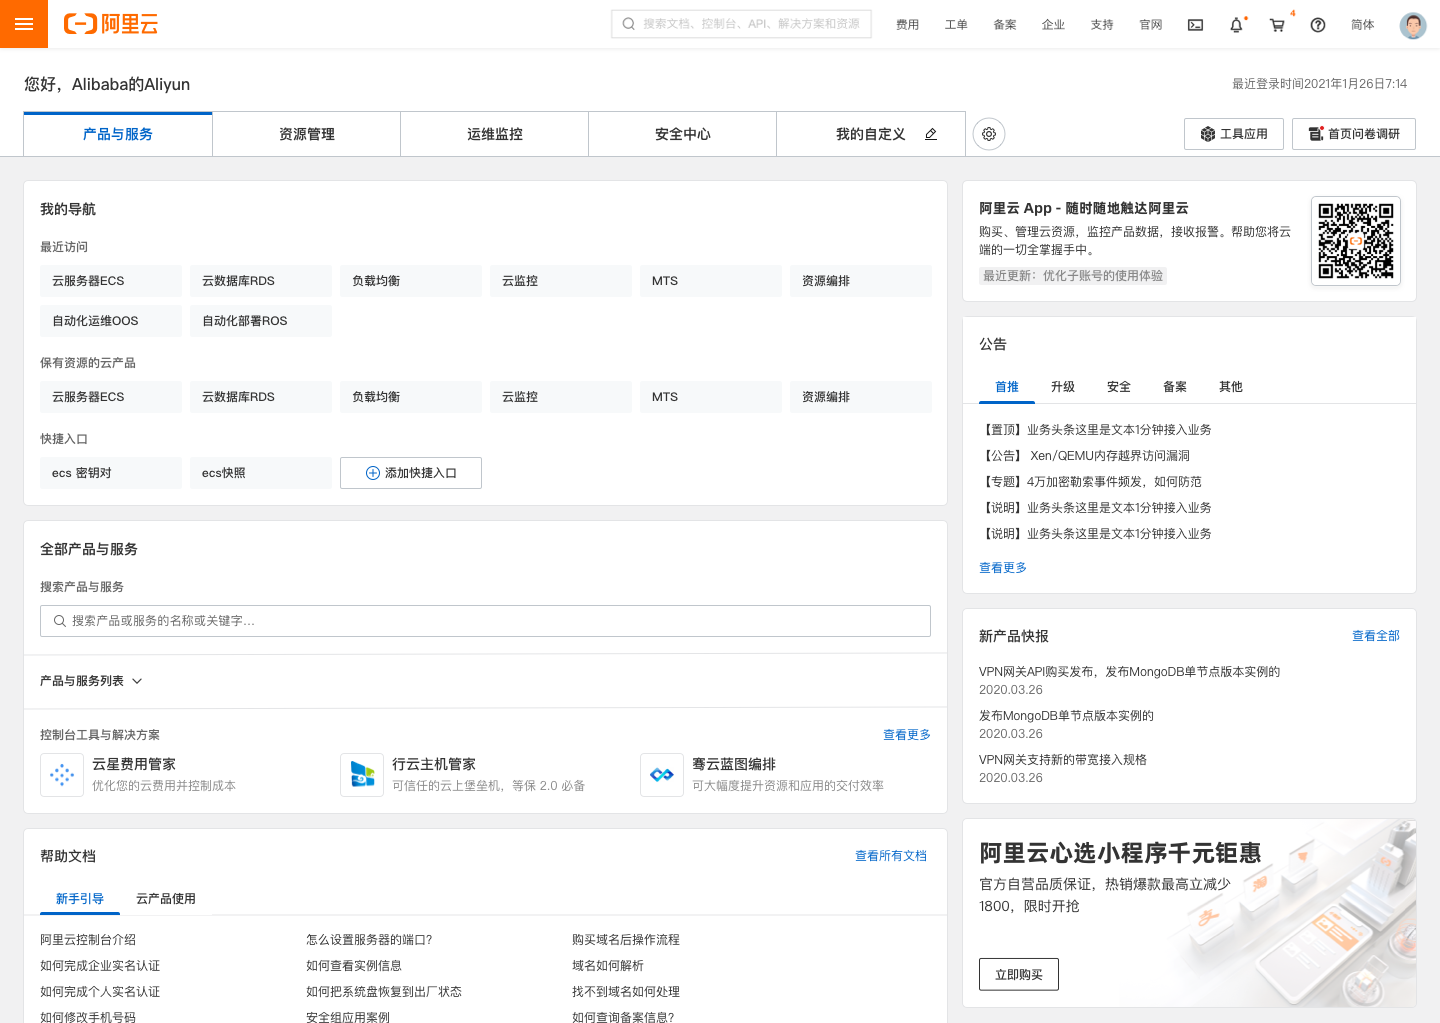This screenshot has height=1023, width=1440.
Task: Switch announcements to 安全 tab
Action: (1119, 387)
